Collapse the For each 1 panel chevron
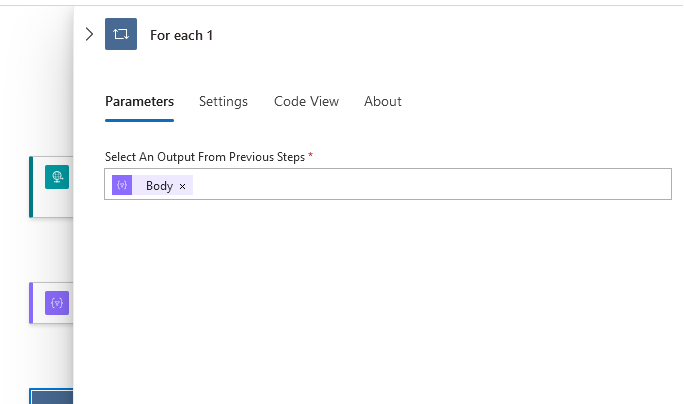The height and width of the screenshot is (404, 684). [x=89, y=34]
